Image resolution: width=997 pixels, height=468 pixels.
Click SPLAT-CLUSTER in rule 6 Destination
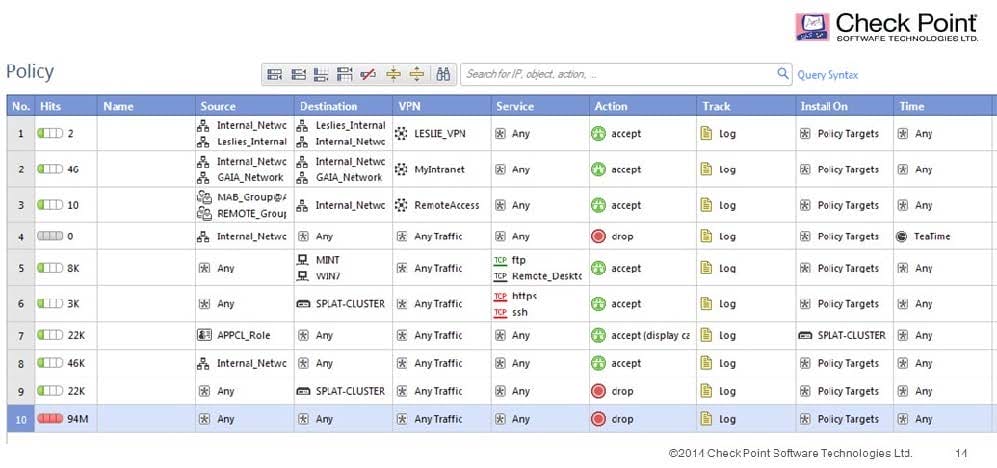pyautogui.click(x=350, y=304)
